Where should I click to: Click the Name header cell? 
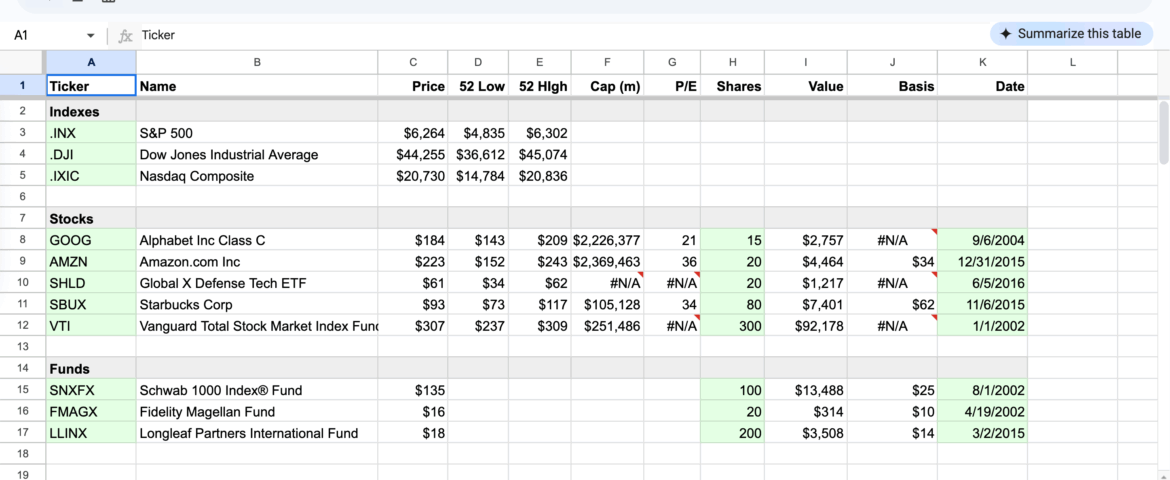point(257,86)
